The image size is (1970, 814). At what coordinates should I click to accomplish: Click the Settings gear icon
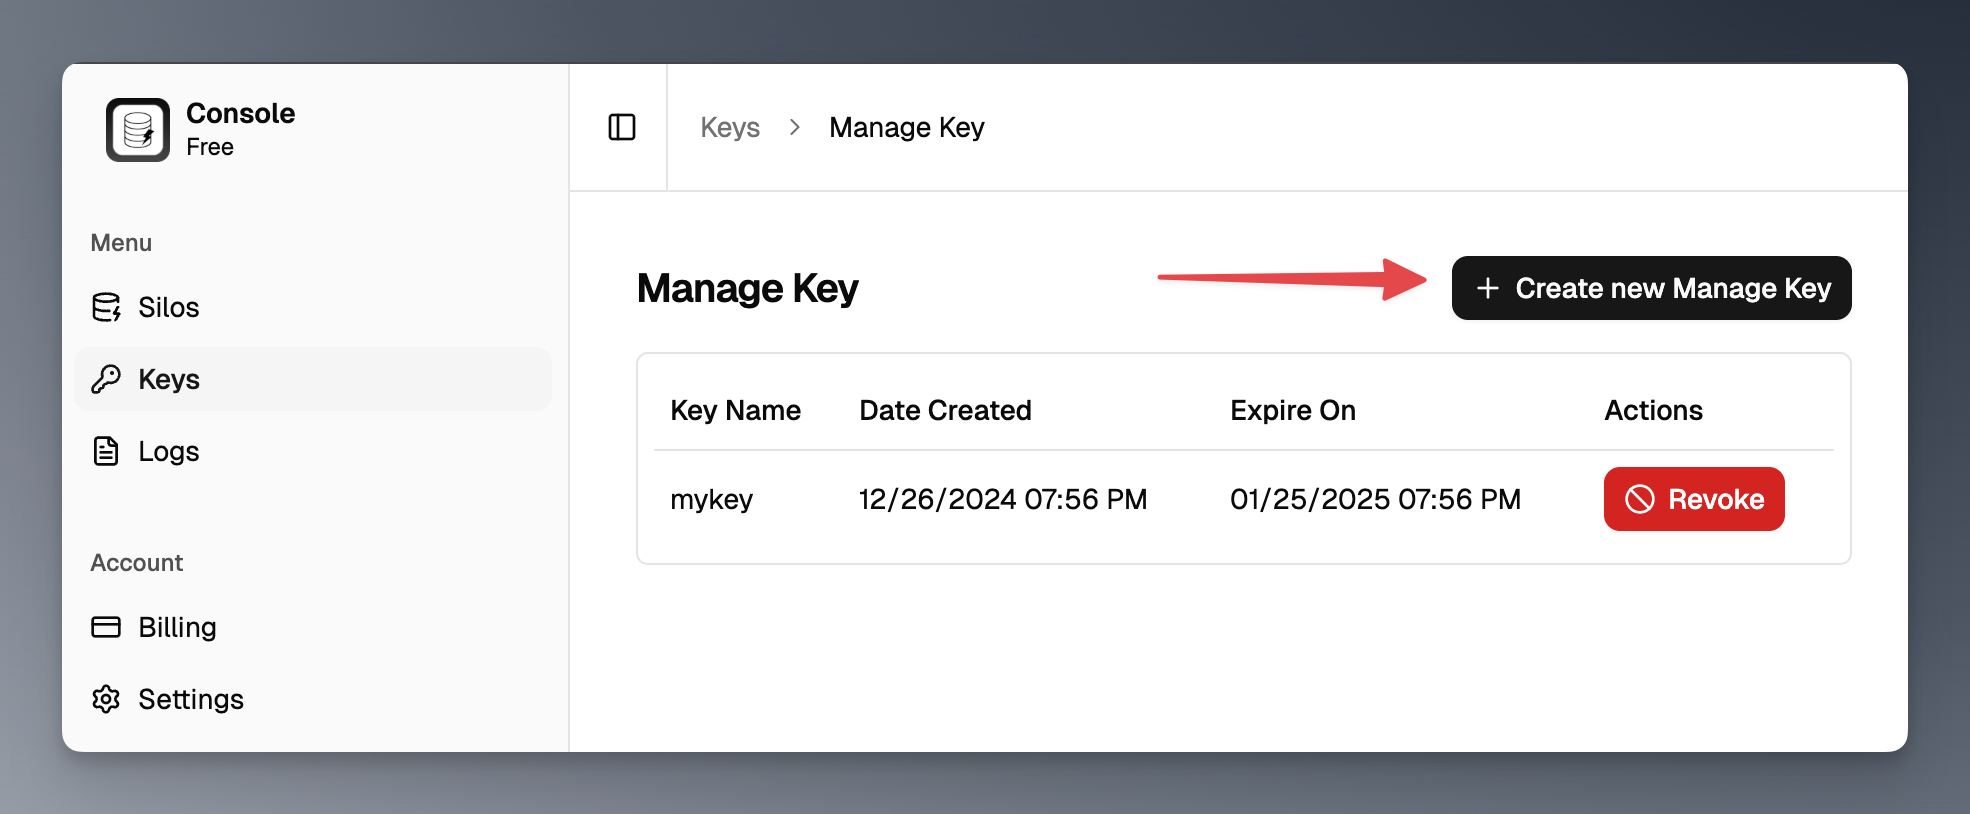pyautogui.click(x=106, y=699)
